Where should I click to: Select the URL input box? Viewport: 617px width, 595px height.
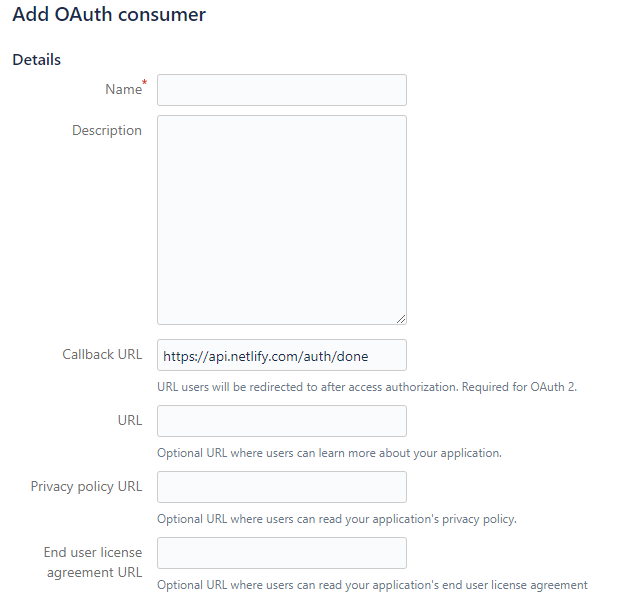pos(281,421)
